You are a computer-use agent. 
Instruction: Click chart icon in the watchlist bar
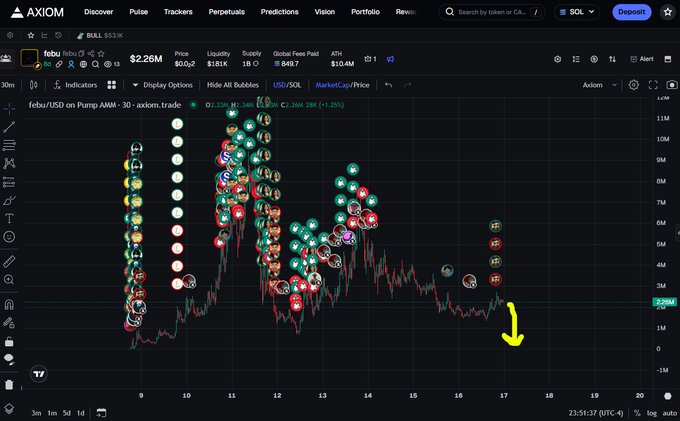point(44,35)
